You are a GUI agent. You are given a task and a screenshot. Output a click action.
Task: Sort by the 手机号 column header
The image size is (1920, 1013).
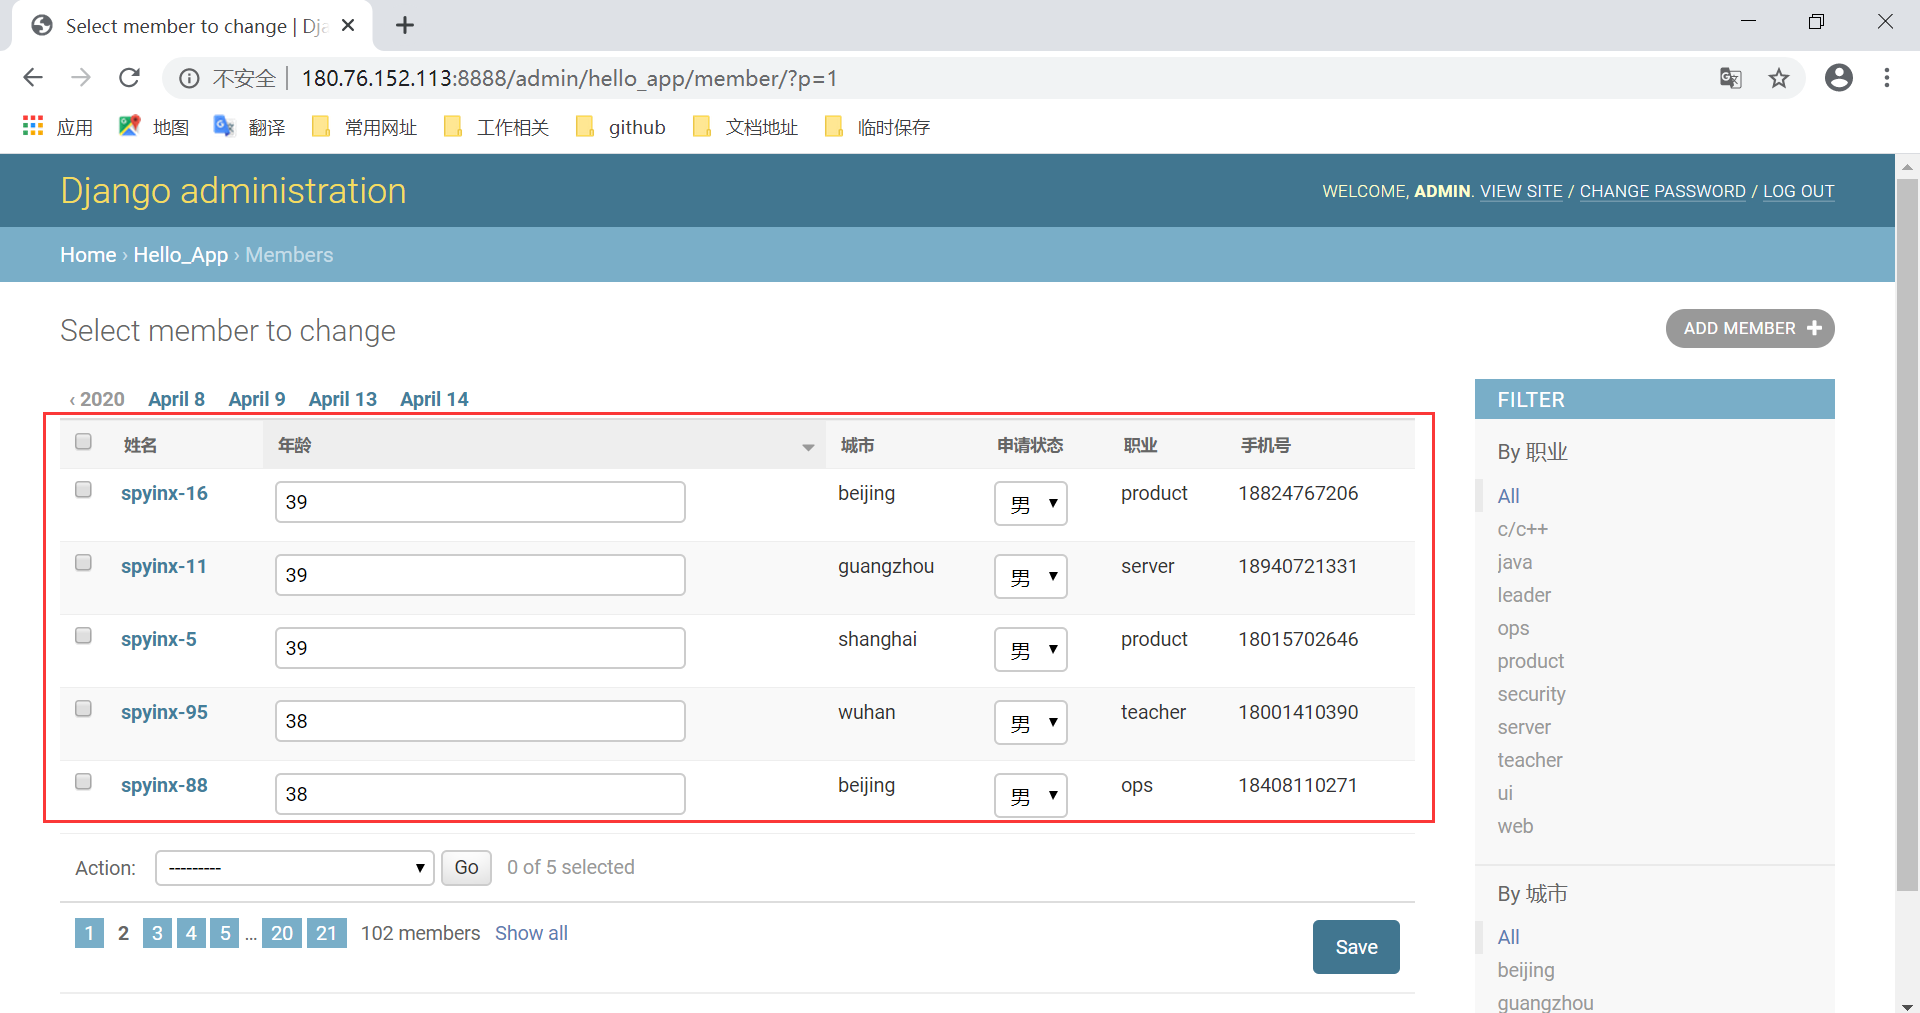point(1266,445)
